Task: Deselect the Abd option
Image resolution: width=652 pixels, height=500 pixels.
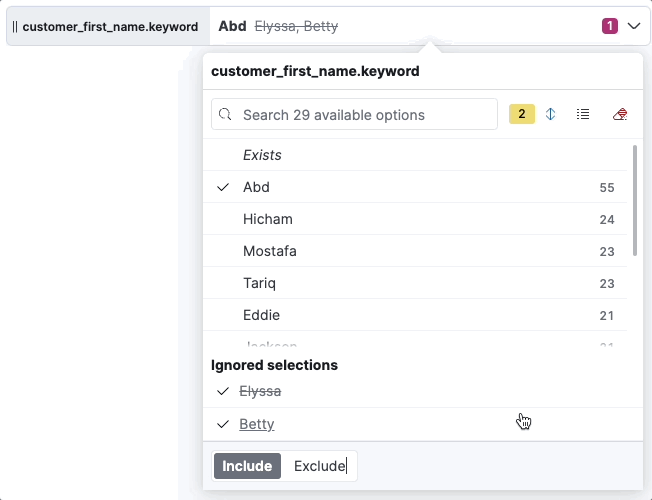Action: (256, 187)
